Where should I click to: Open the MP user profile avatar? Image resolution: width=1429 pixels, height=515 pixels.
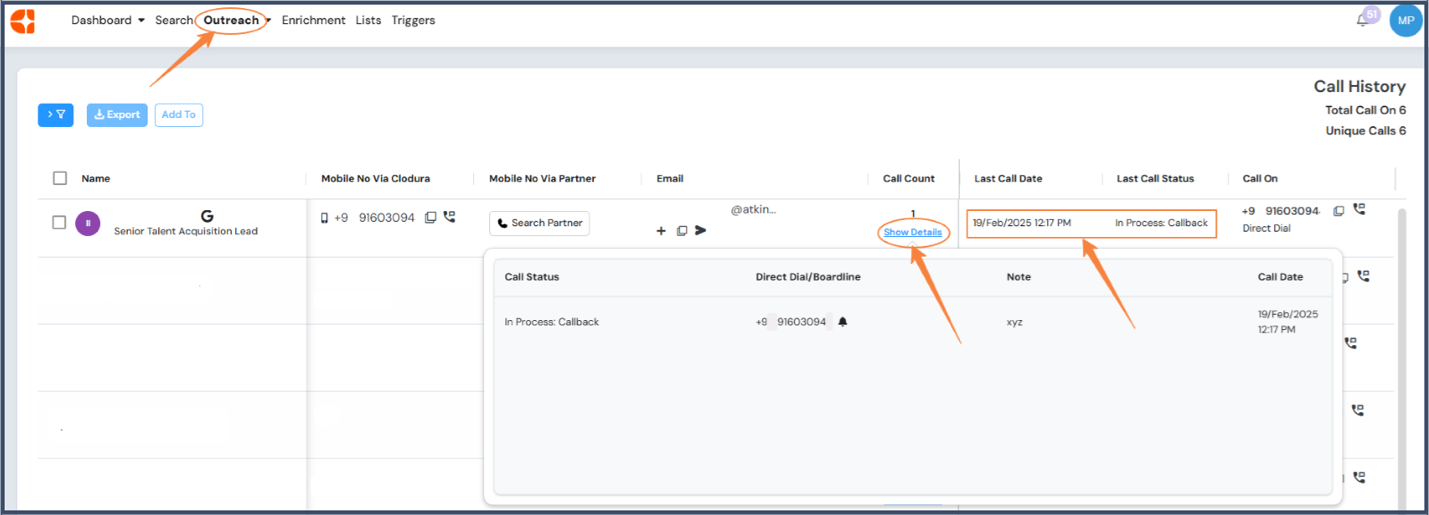pyautogui.click(x=1406, y=20)
